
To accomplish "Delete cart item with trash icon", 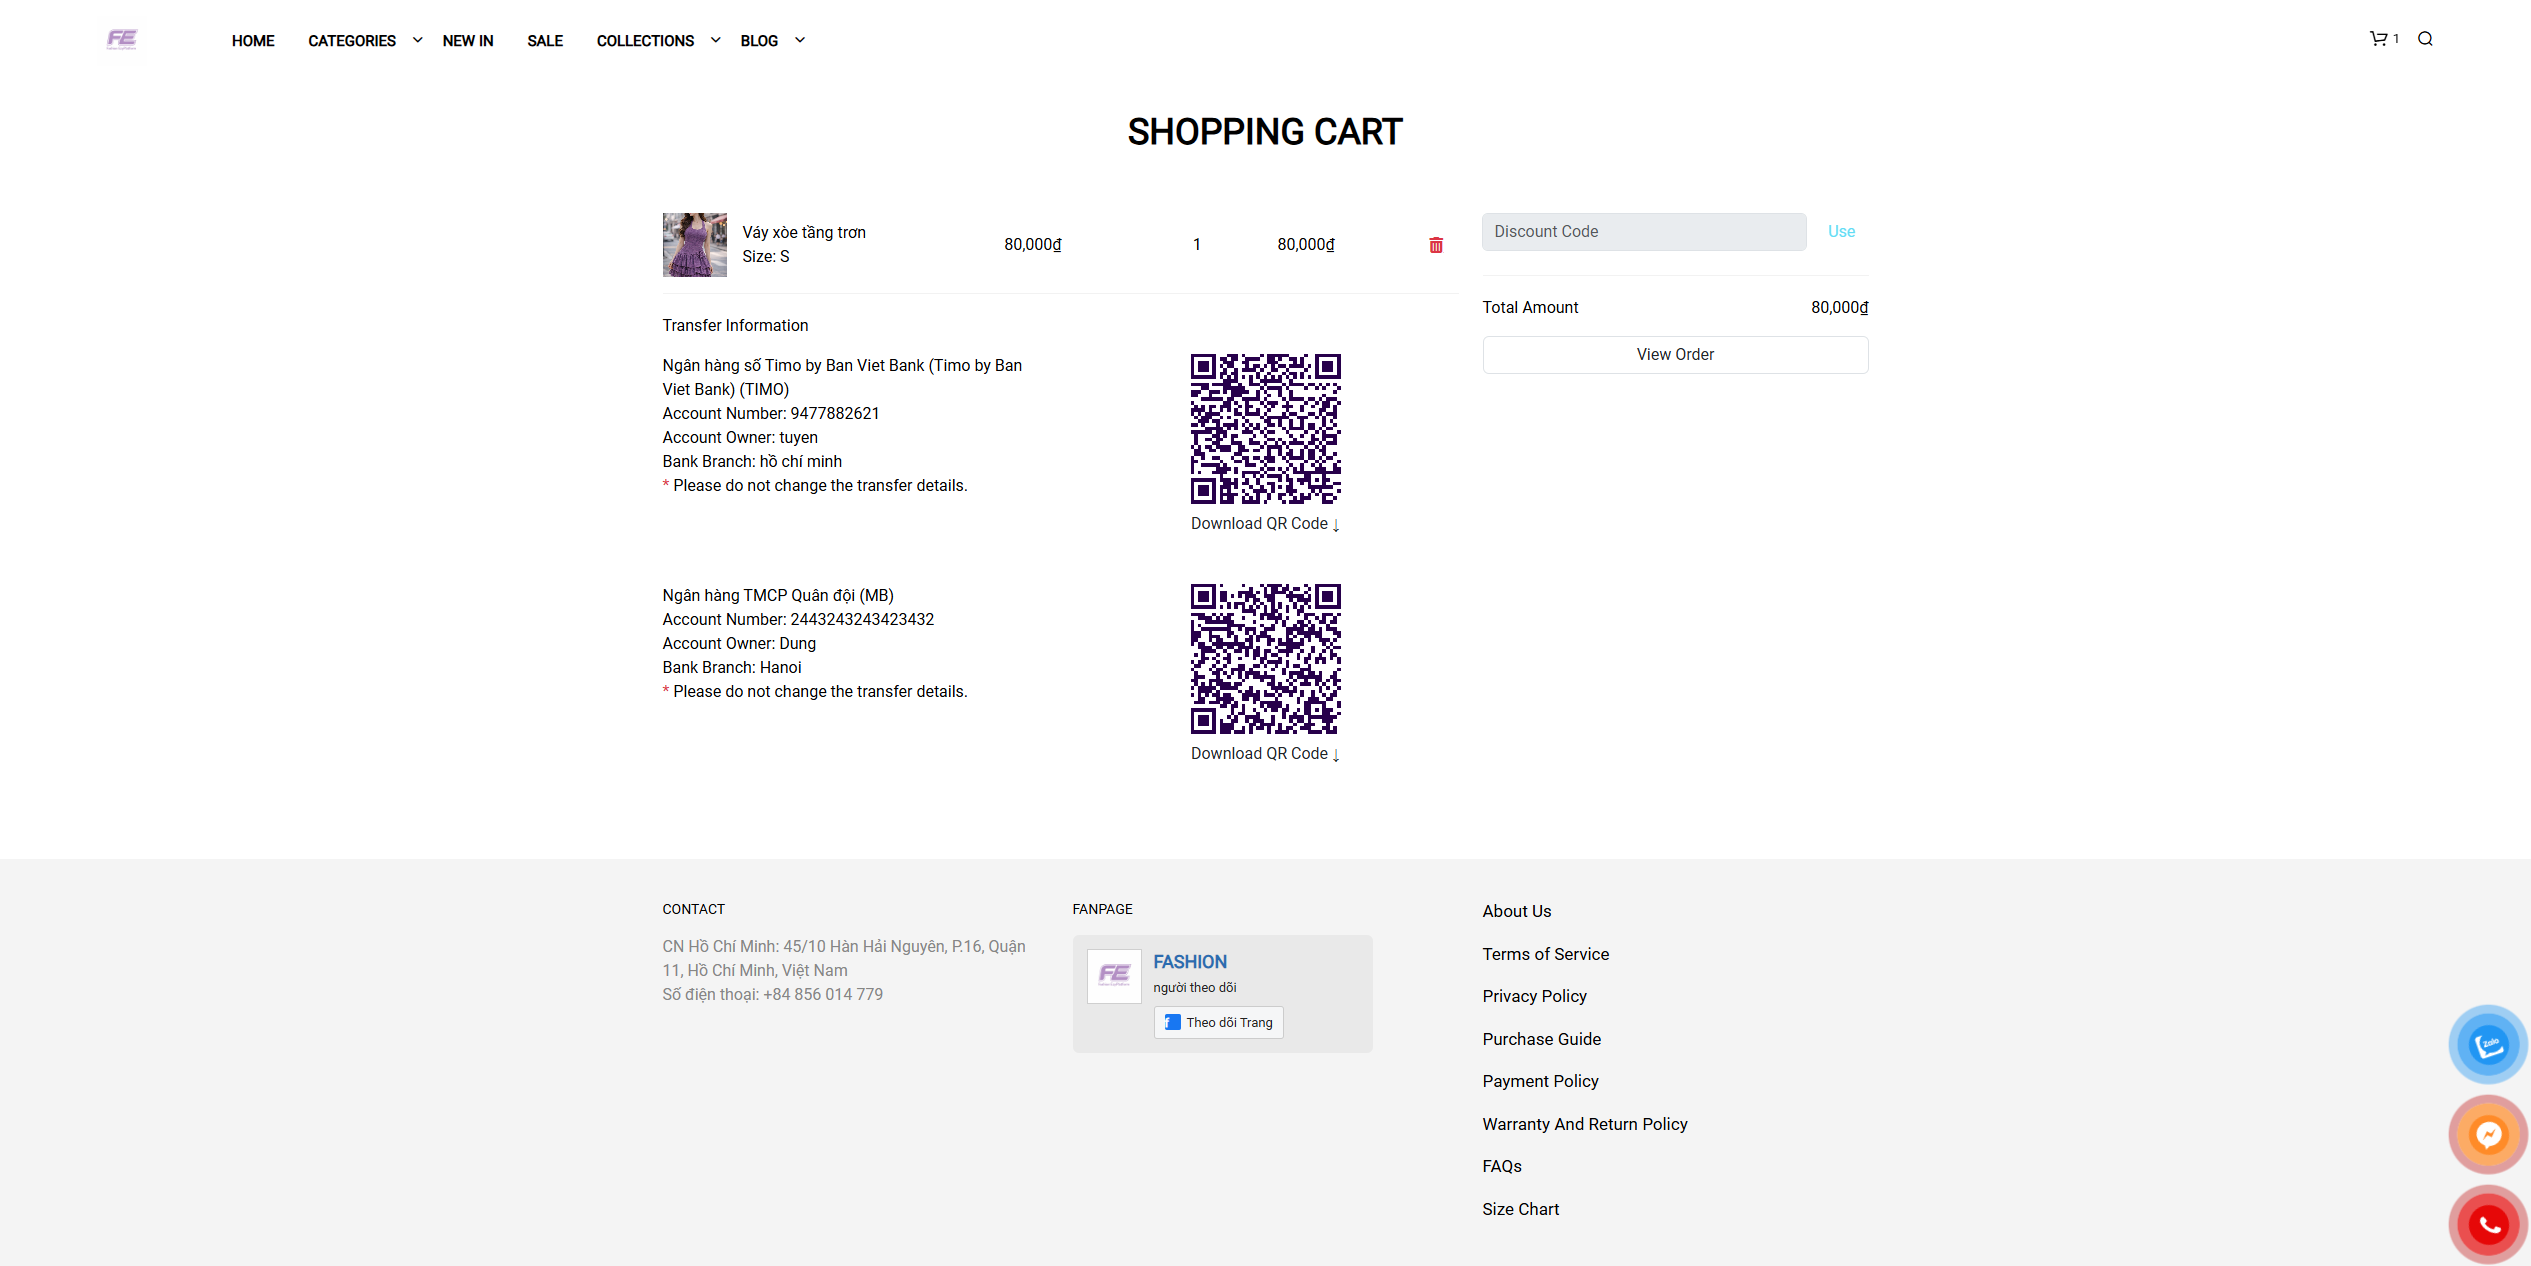I will 1435,245.
